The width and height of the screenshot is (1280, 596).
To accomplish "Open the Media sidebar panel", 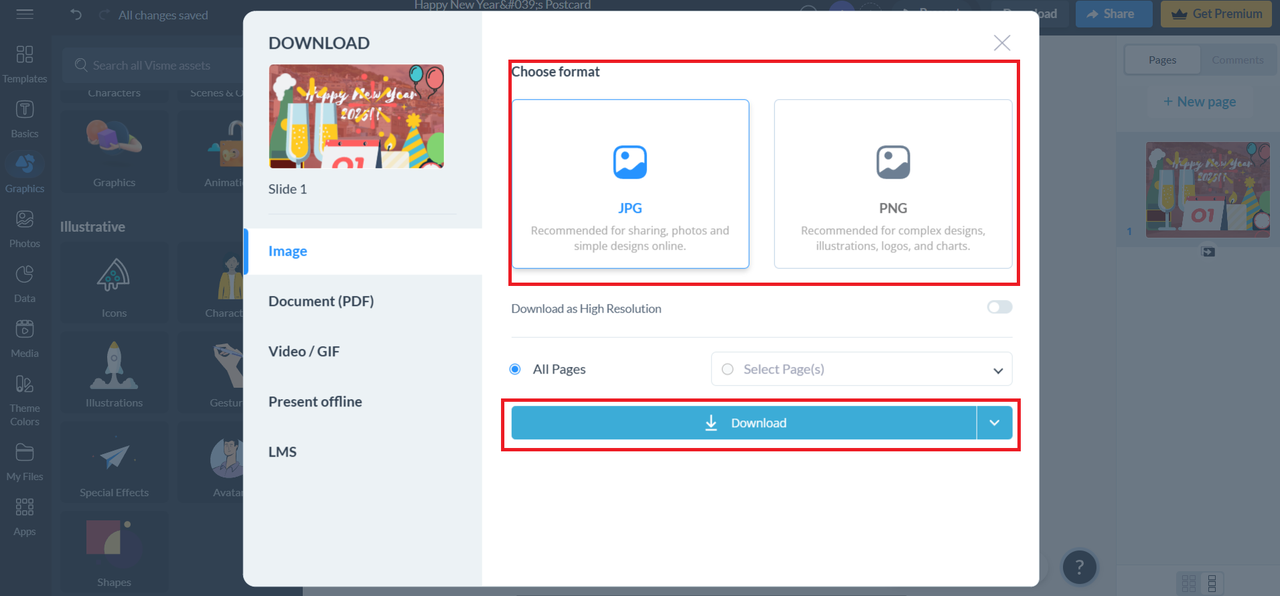I will pyautogui.click(x=25, y=339).
